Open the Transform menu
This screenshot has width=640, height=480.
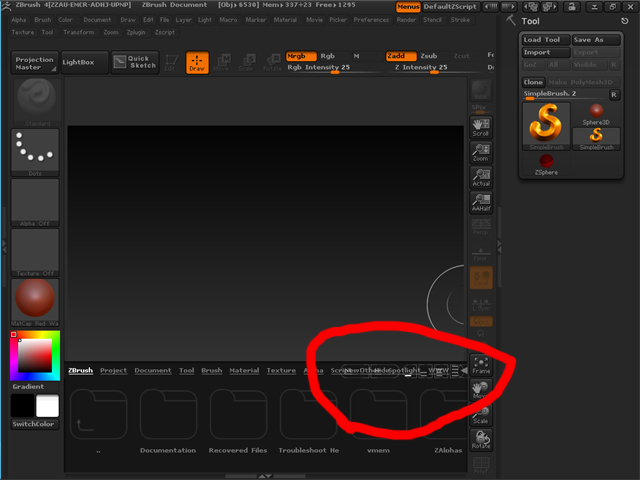[x=79, y=32]
